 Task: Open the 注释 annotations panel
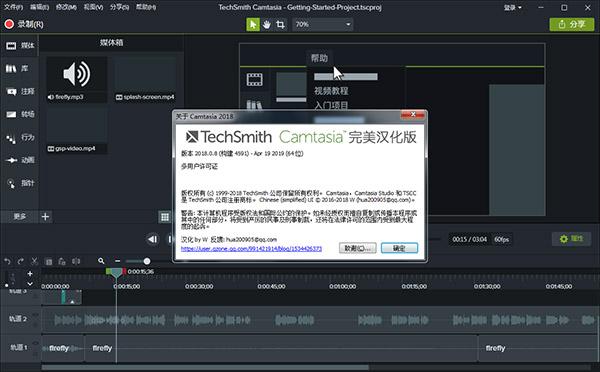[x=20, y=91]
